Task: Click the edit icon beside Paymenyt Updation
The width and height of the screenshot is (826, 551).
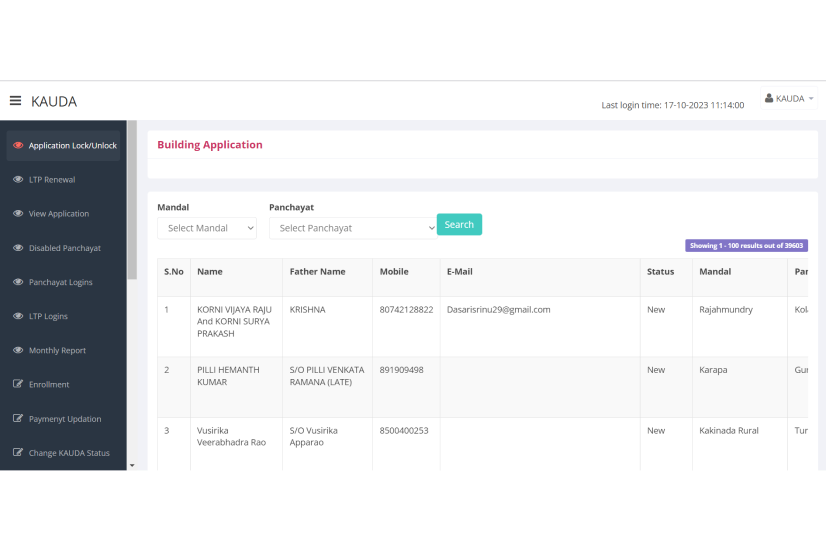Action: (18, 419)
